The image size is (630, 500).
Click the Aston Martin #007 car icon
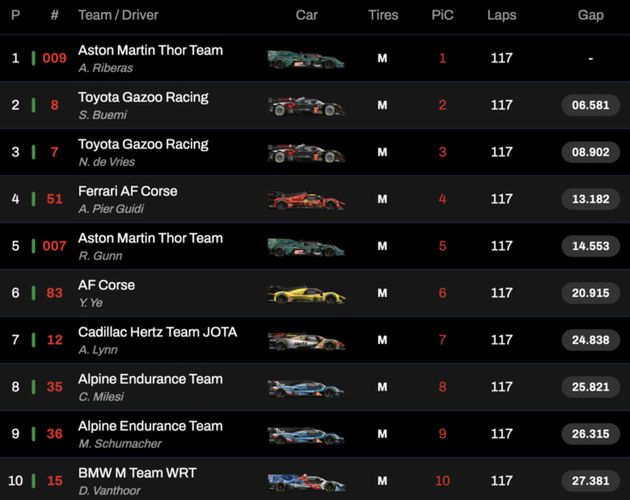(x=306, y=247)
